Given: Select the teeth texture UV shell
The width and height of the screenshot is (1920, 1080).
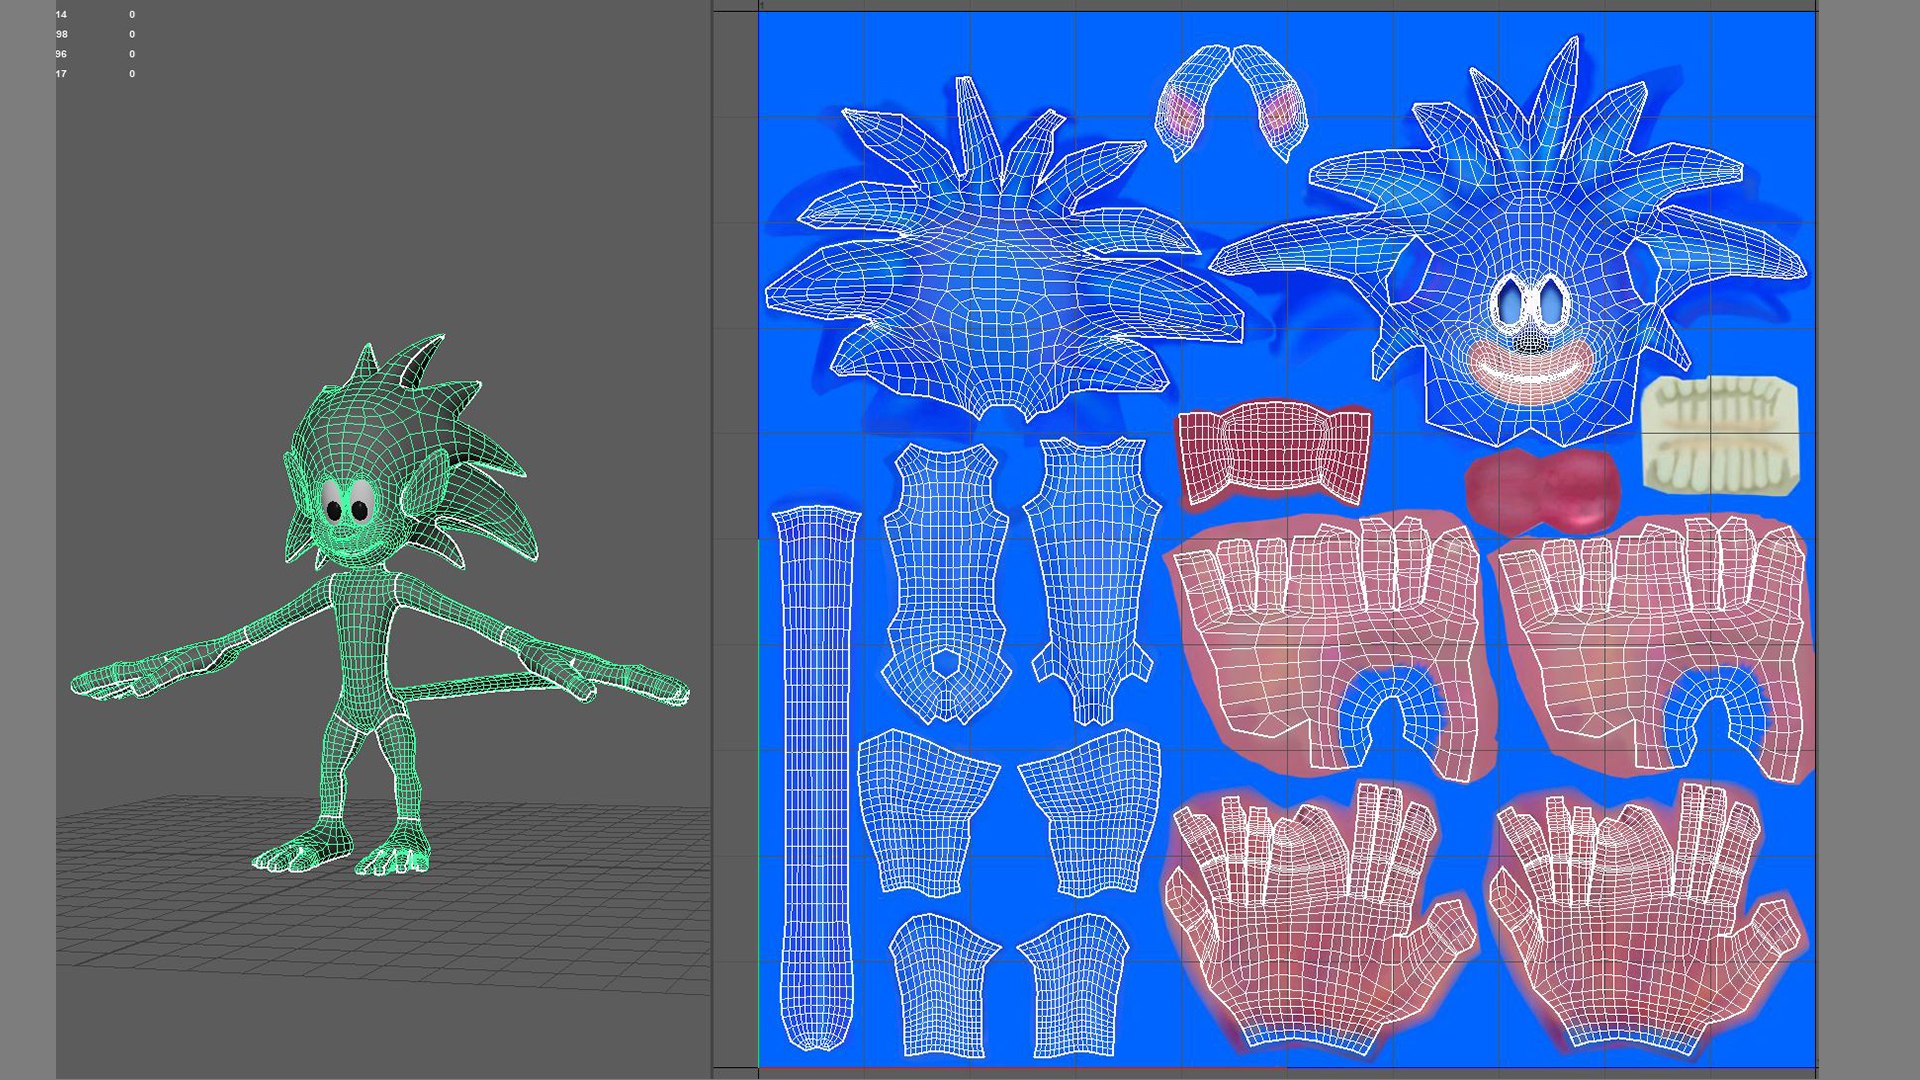Looking at the screenshot, I should pyautogui.click(x=1720, y=435).
